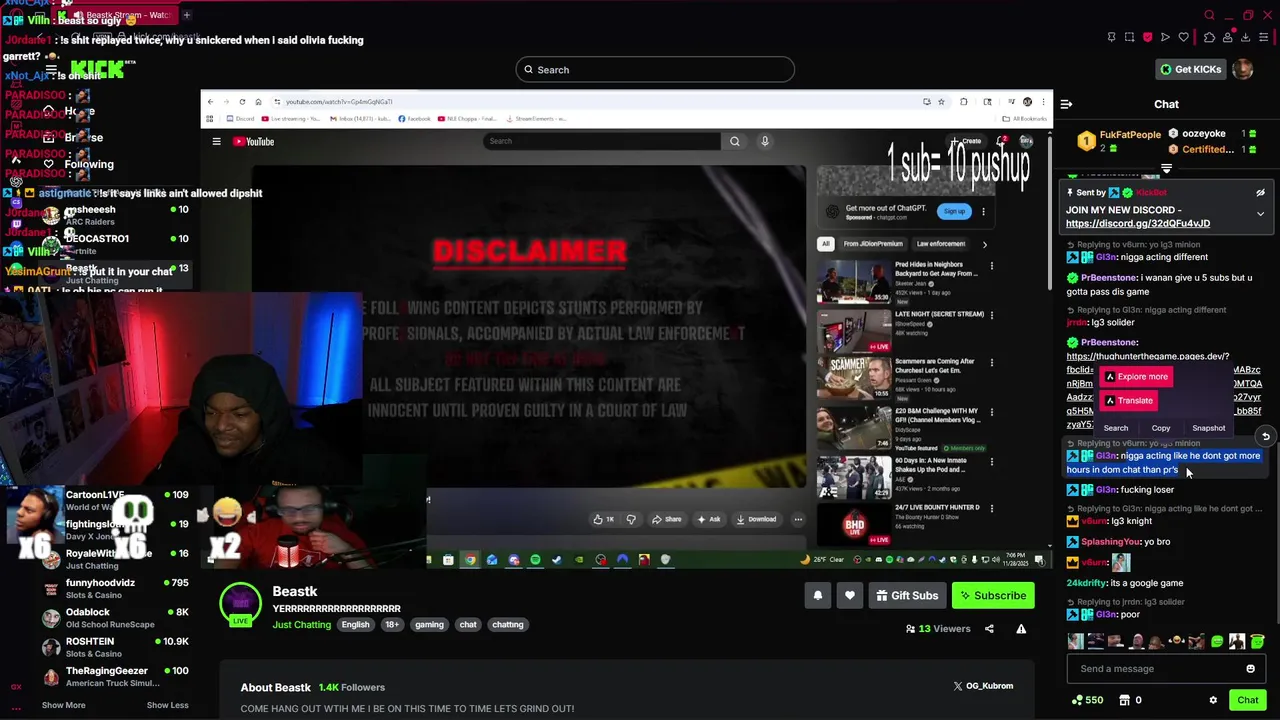Click YouTube Download button
This screenshot has height=720, width=1280.
pos(756,520)
